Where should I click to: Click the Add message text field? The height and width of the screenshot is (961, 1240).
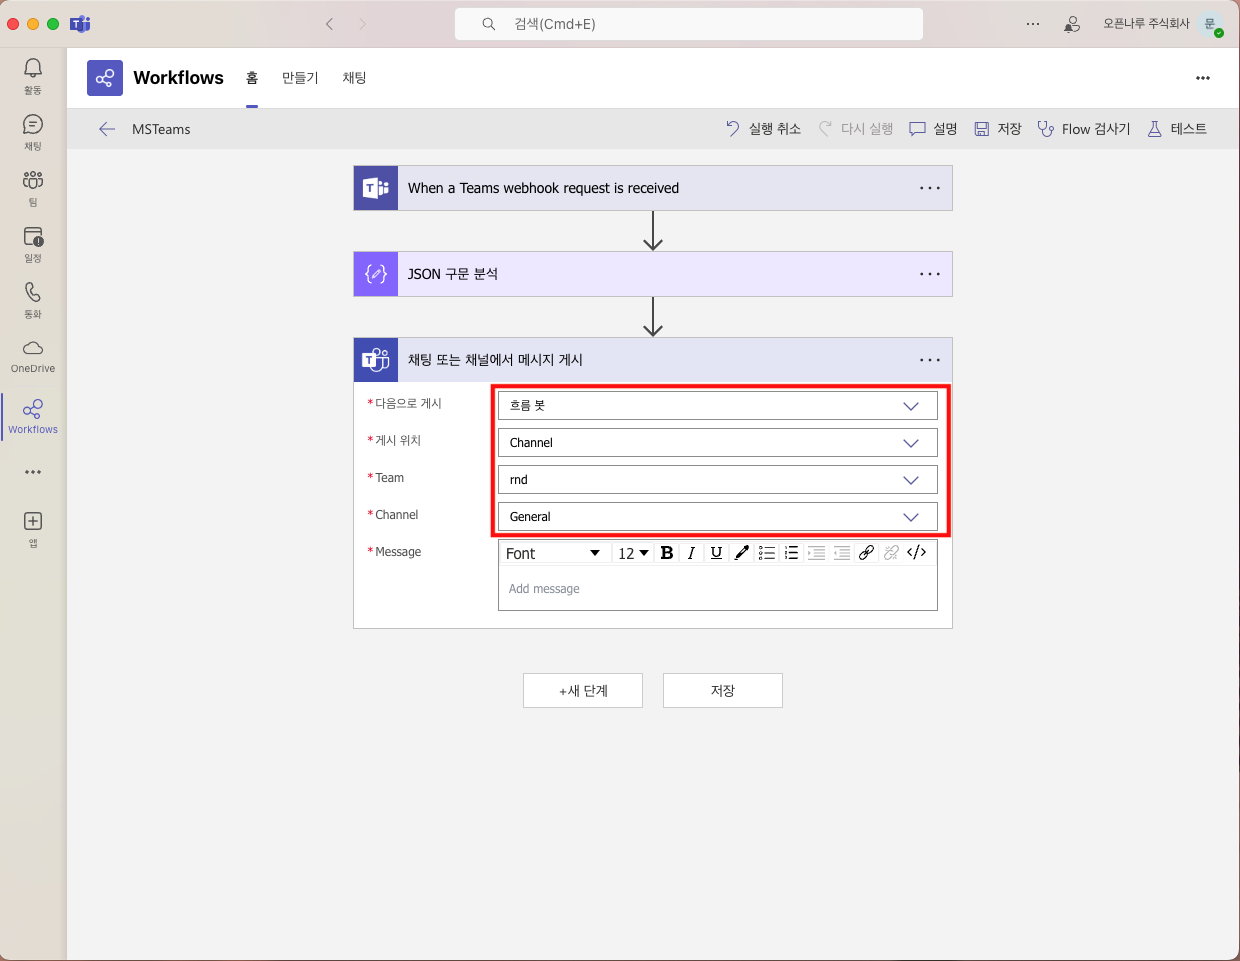click(x=717, y=589)
